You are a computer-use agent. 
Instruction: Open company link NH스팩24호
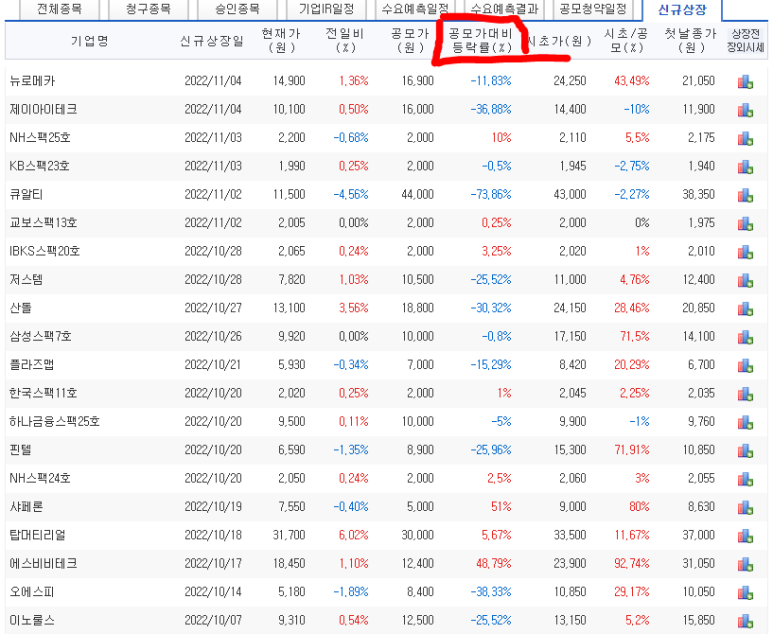(40, 478)
